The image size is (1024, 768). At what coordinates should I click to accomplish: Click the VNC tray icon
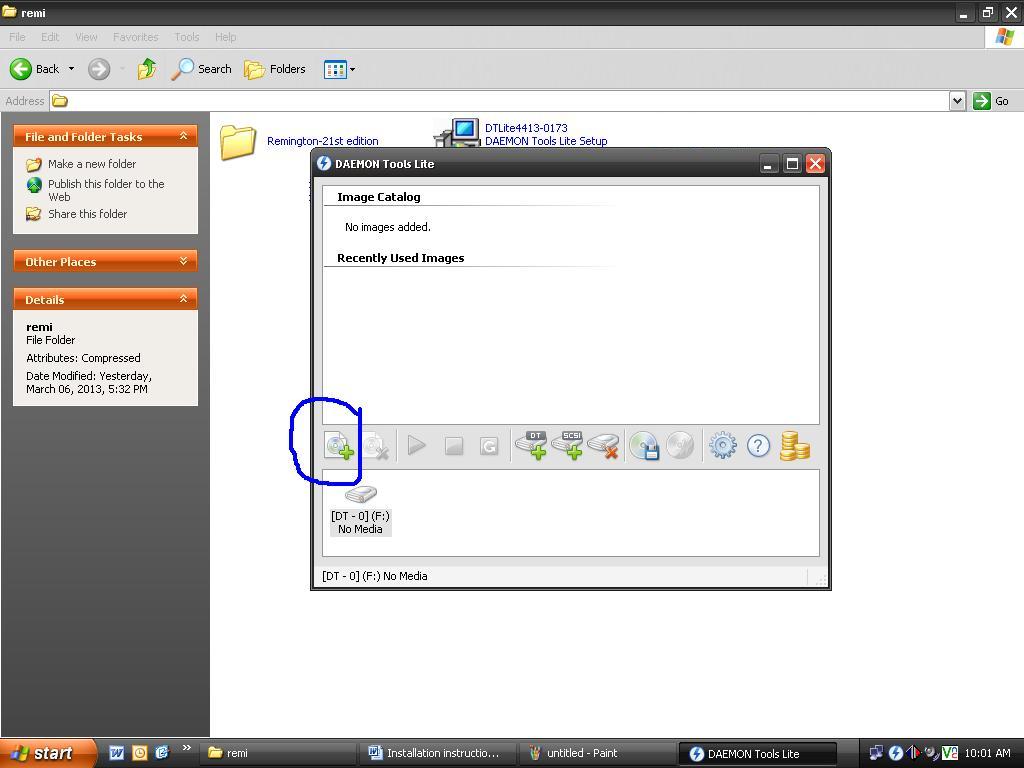click(950, 753)
